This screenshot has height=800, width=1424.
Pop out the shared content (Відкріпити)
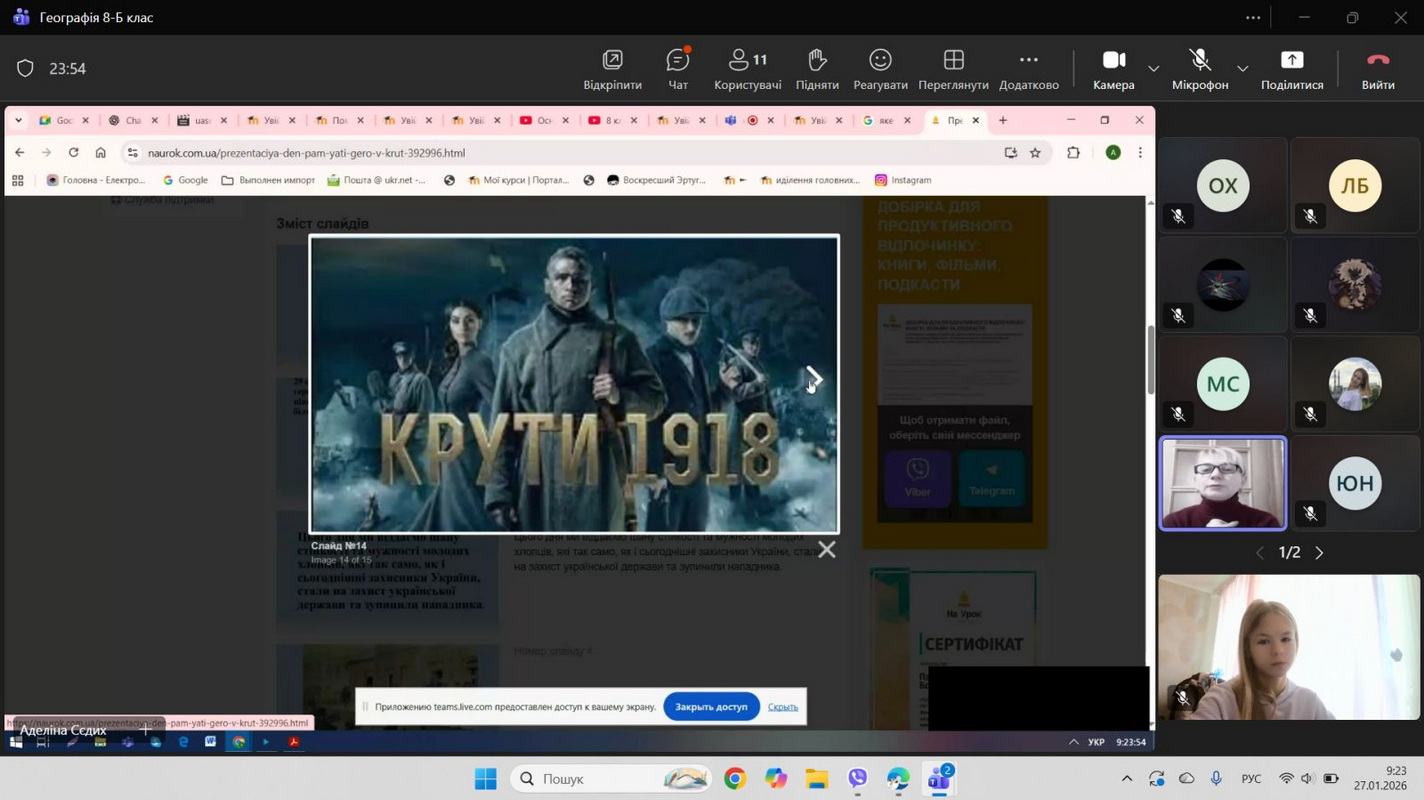tap(612, 69)
